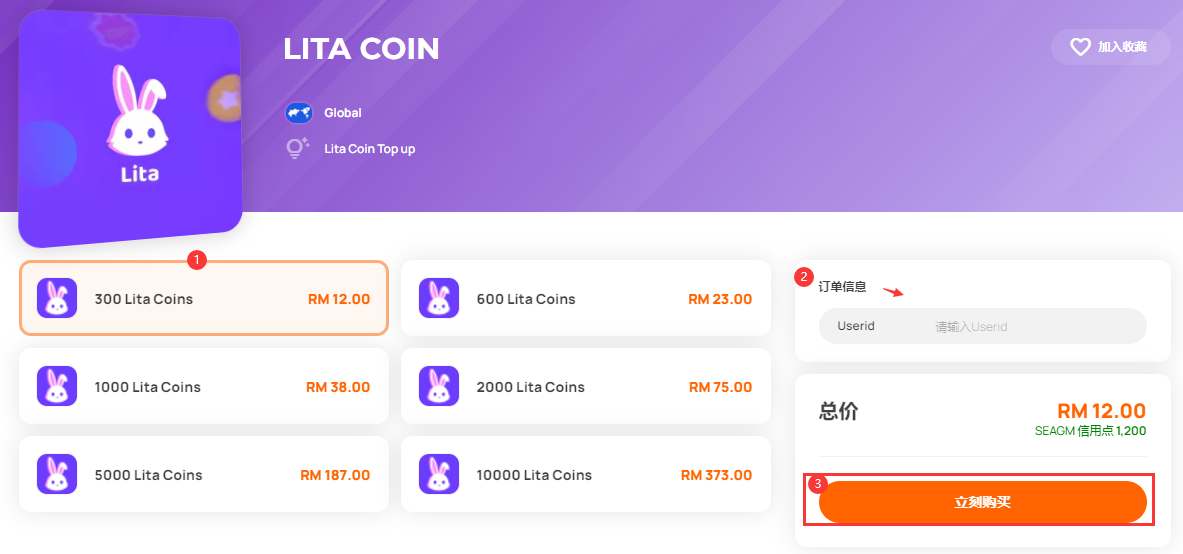Click bunny icon in 5000 Lita Coins card
This screenshot has height=554, width=1183.
(57, 474)
